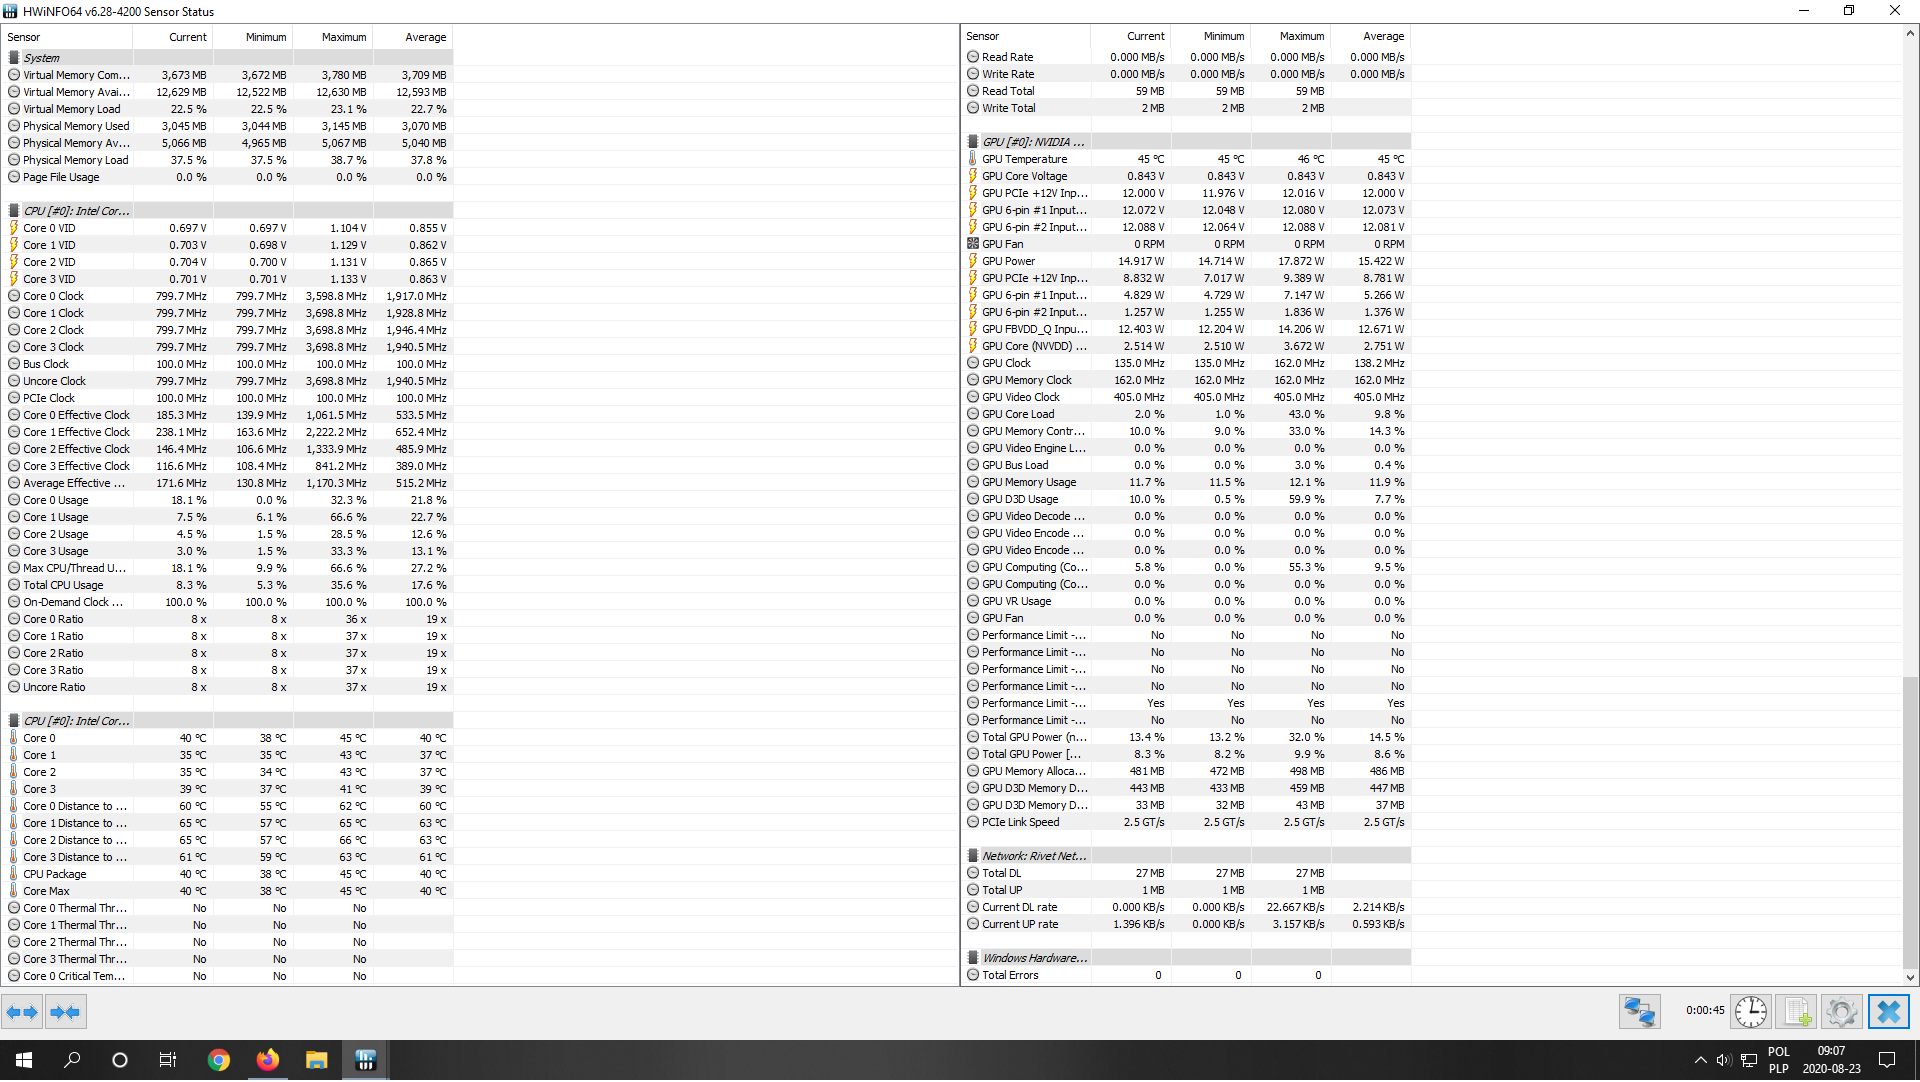Open taskbar search
The height and width of the screenshot is (1082, 1920).
pyautogui.click(x=72, y=1061)
